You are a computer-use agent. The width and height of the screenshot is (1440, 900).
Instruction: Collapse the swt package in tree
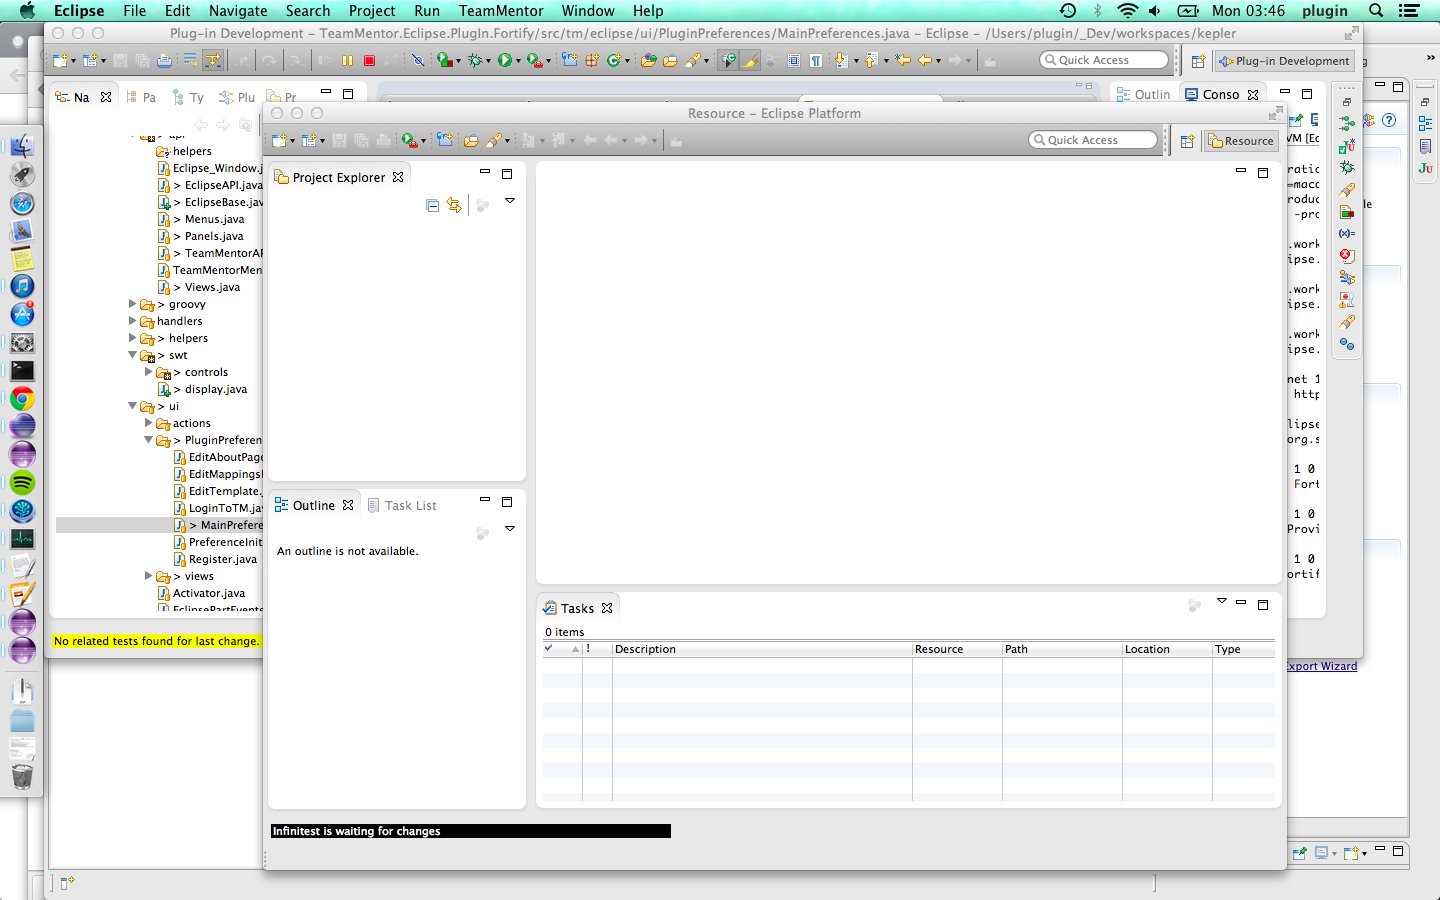[x=133, y=355]
